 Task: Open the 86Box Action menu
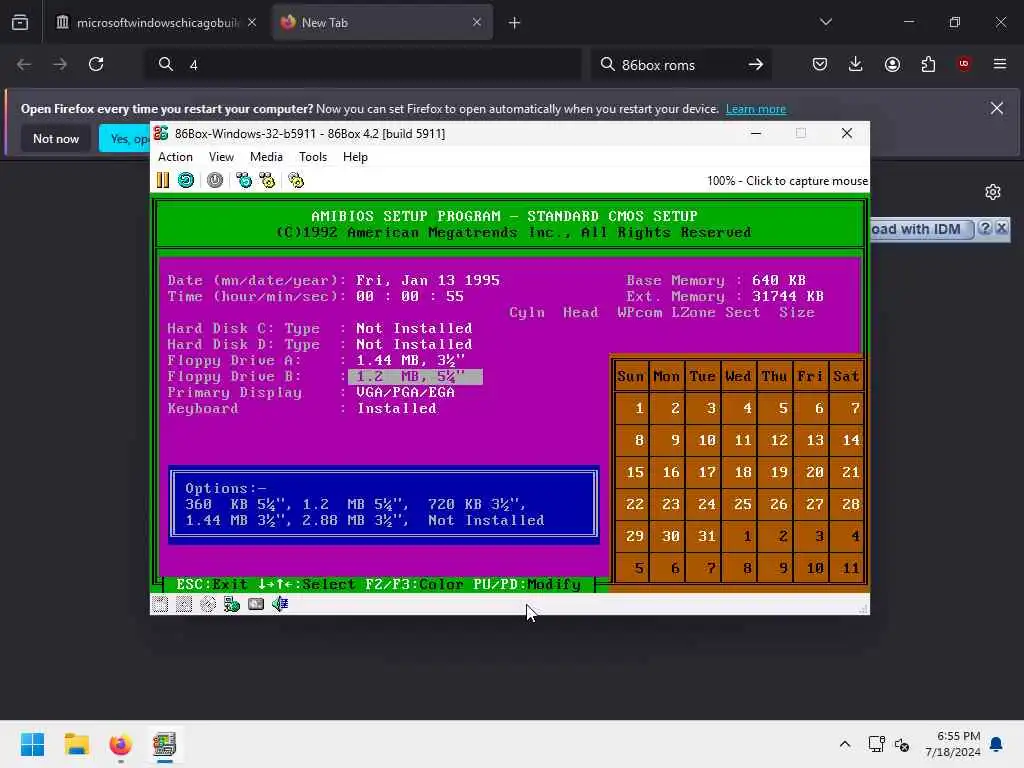point(175,157)
